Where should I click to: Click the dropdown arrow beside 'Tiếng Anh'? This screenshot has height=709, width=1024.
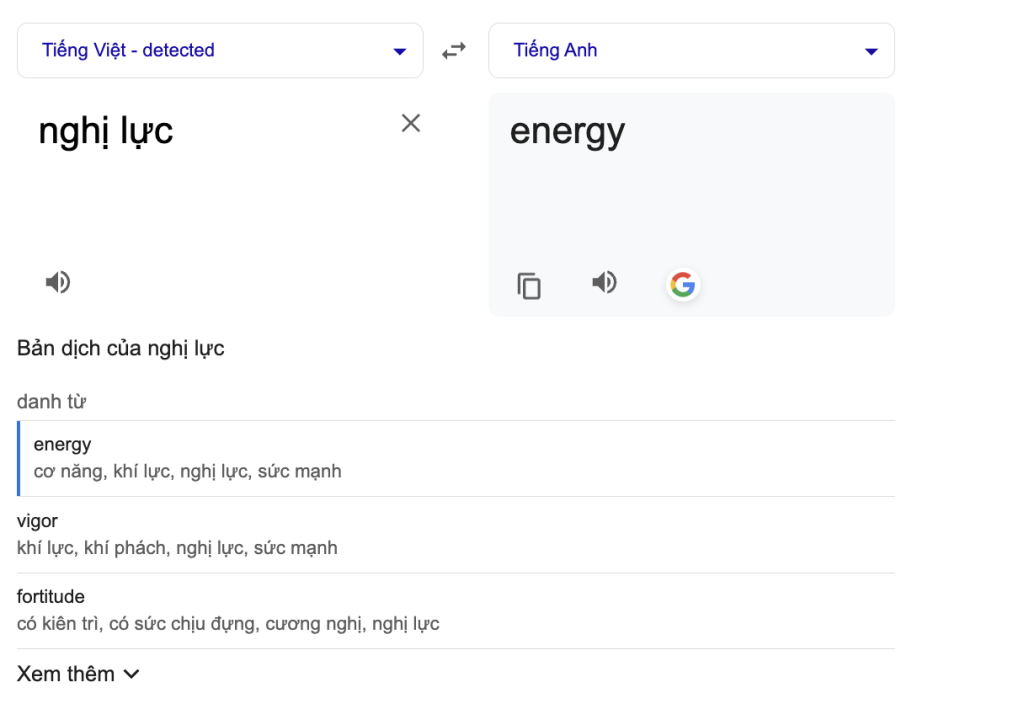[871, 51]
